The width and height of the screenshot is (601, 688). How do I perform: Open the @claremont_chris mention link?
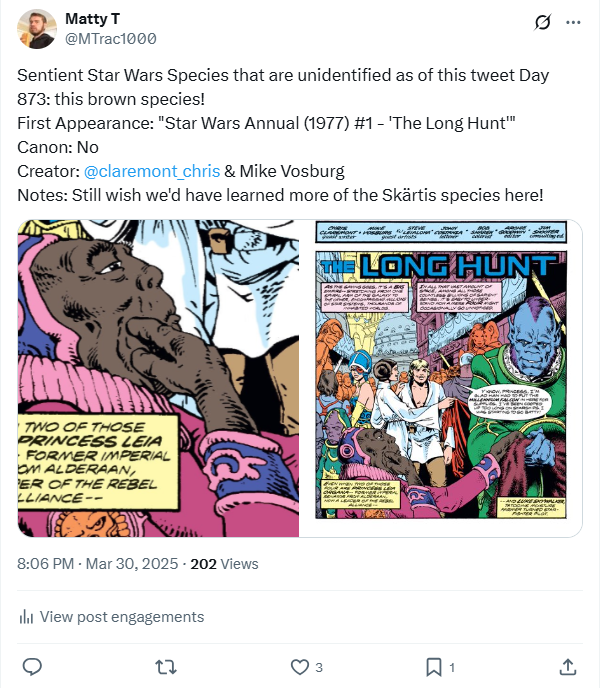(152, 171)
